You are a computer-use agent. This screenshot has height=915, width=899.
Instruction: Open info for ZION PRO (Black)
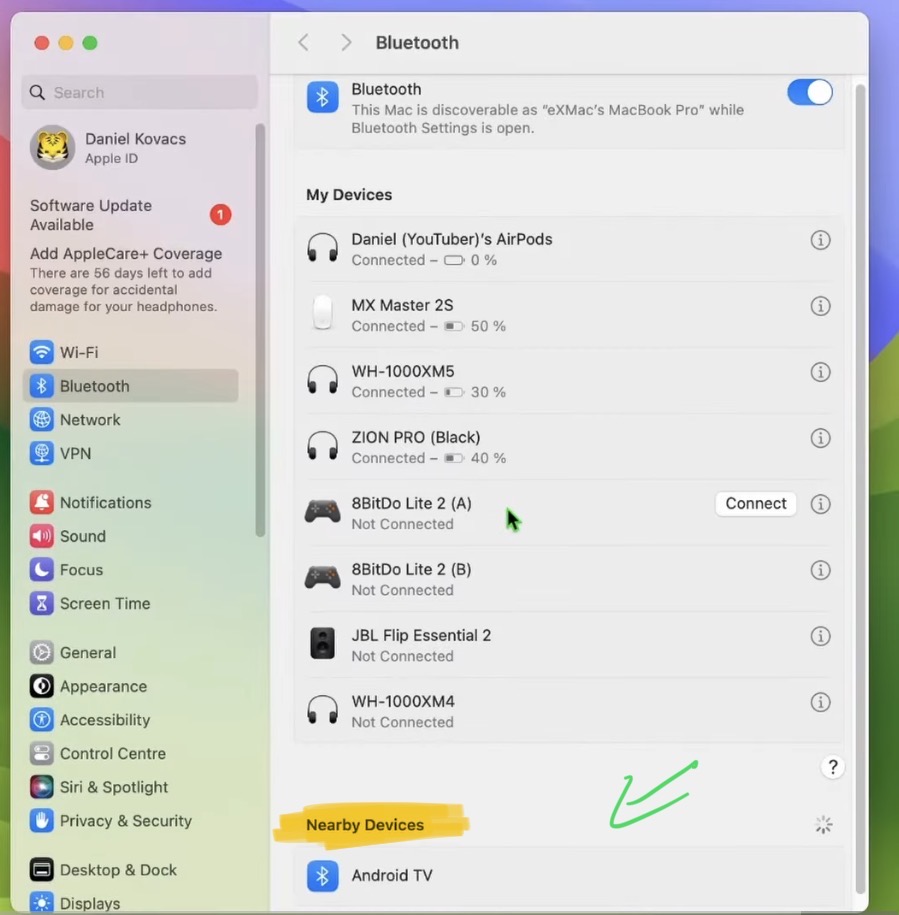point(820,438)
